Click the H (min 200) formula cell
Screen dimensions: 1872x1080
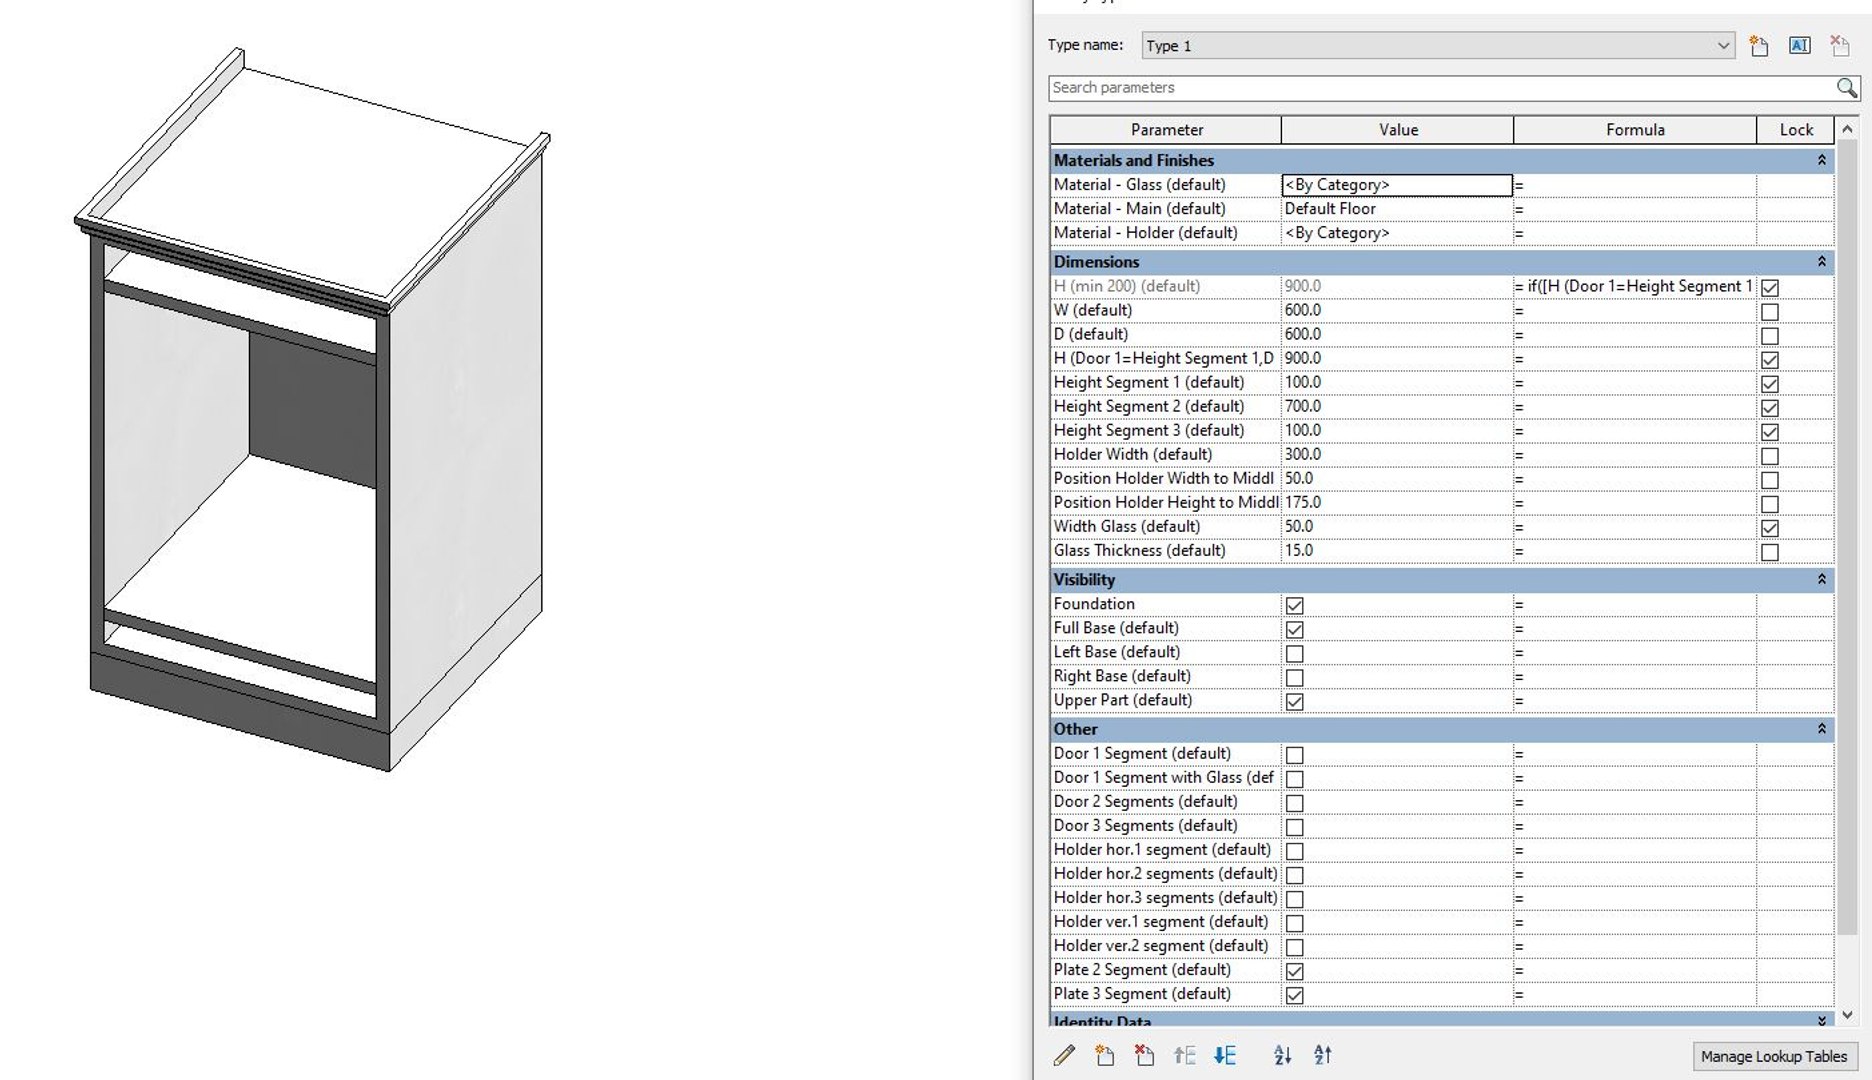1634,287
